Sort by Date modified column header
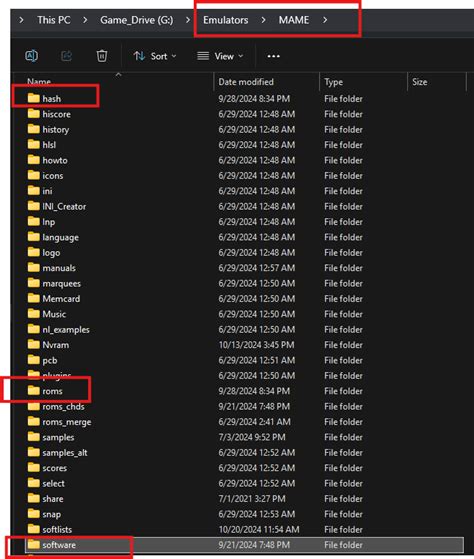 coord(246,82)
